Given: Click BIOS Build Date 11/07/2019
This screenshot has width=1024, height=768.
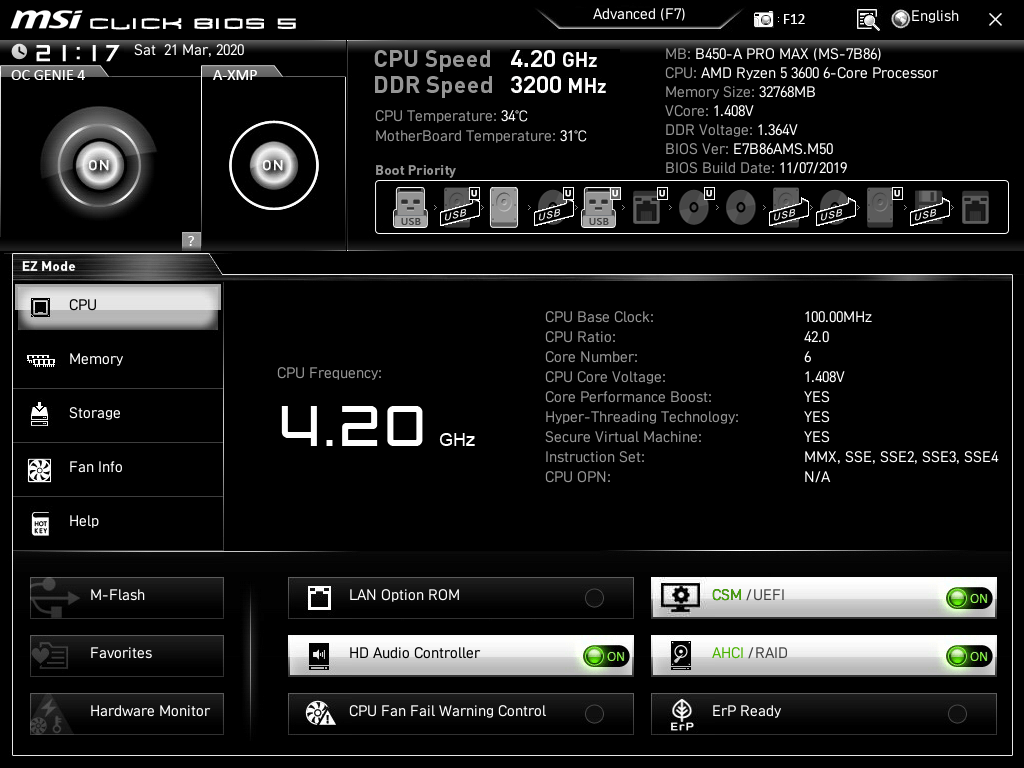Looking at the screenshot, I should click(813, 168).
